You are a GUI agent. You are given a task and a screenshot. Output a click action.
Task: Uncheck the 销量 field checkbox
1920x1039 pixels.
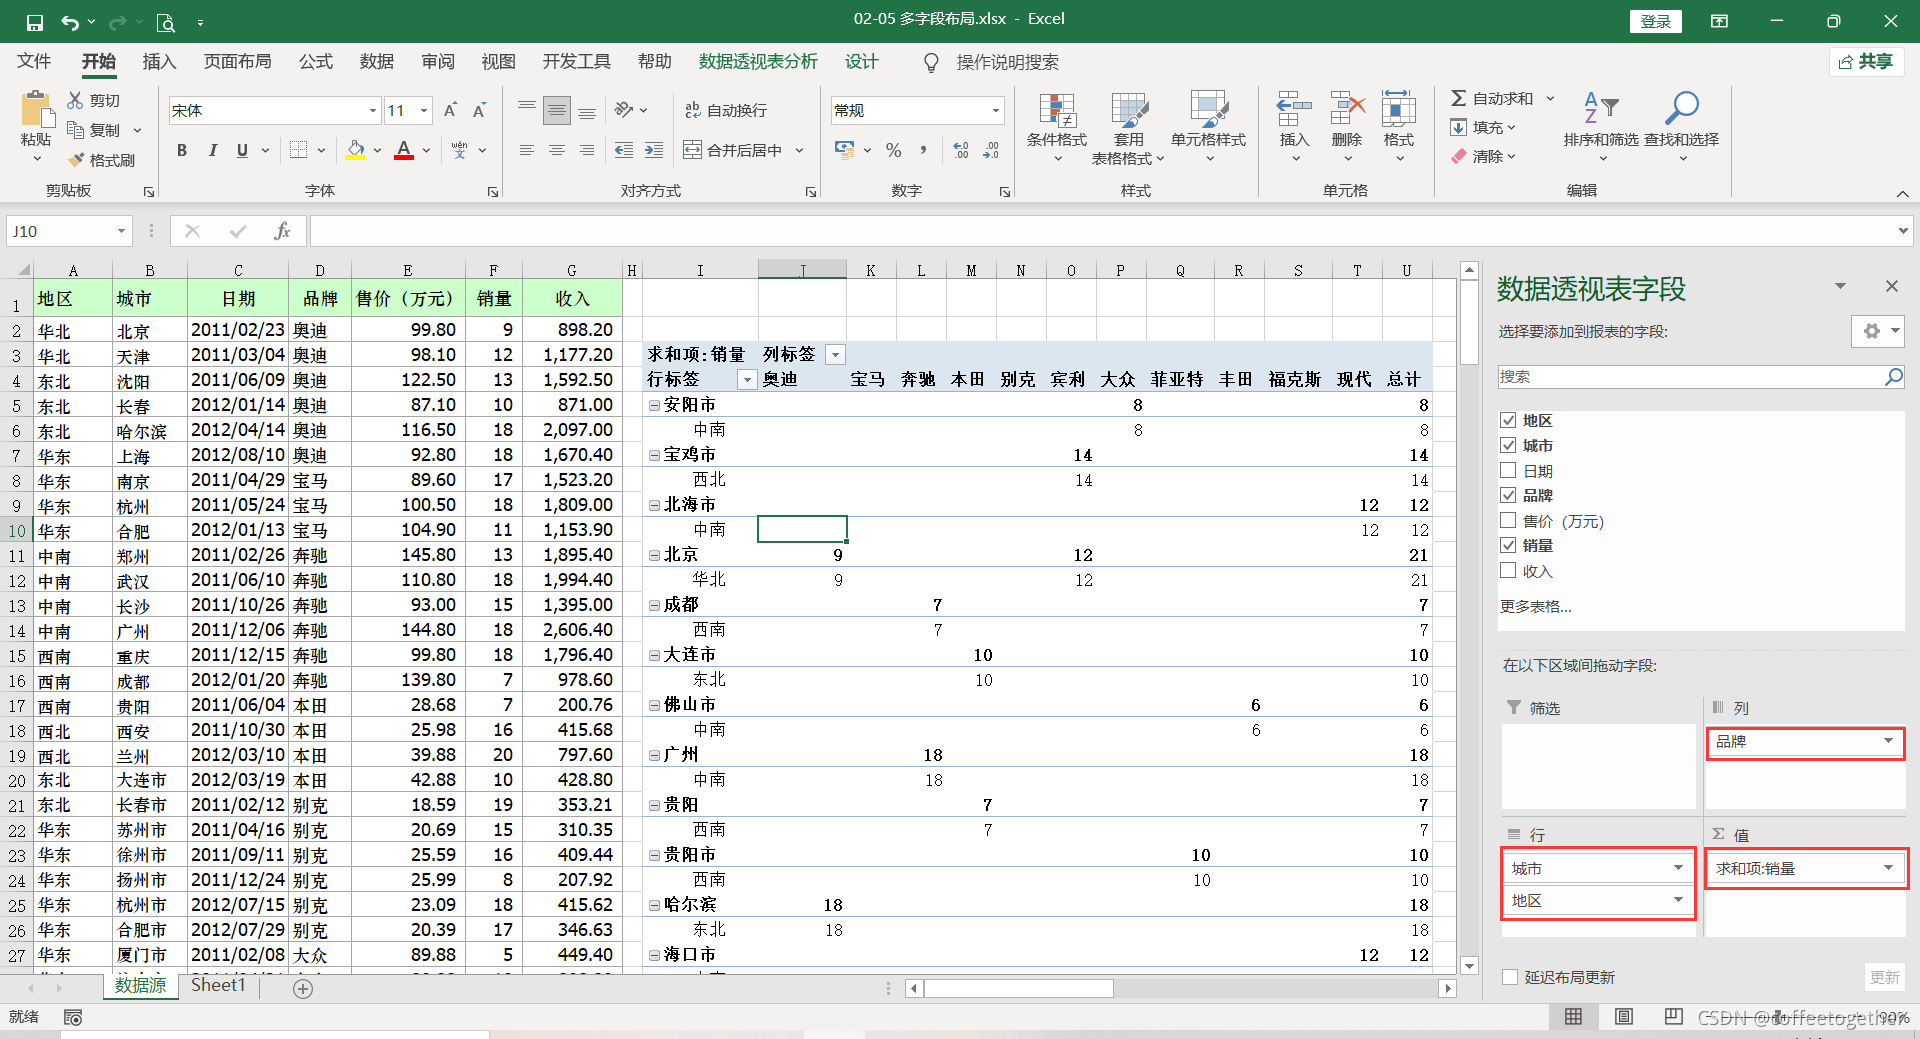[1508, 545]
